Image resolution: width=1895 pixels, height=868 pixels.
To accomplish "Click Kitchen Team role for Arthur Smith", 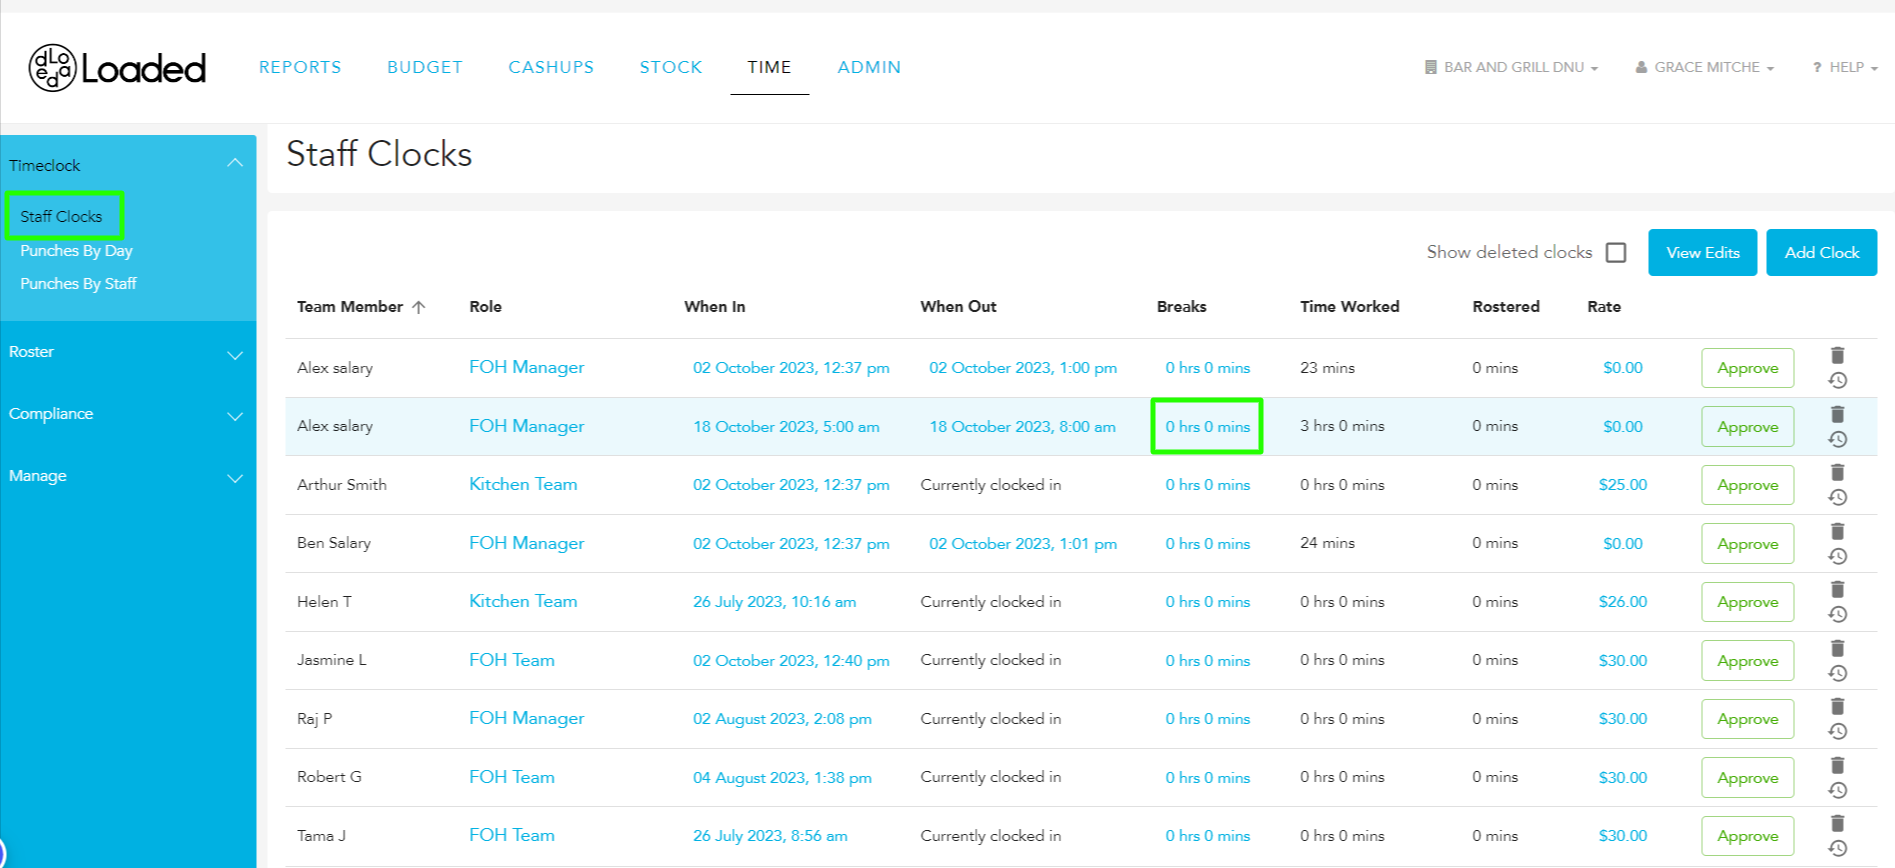I will click(523, 484).
